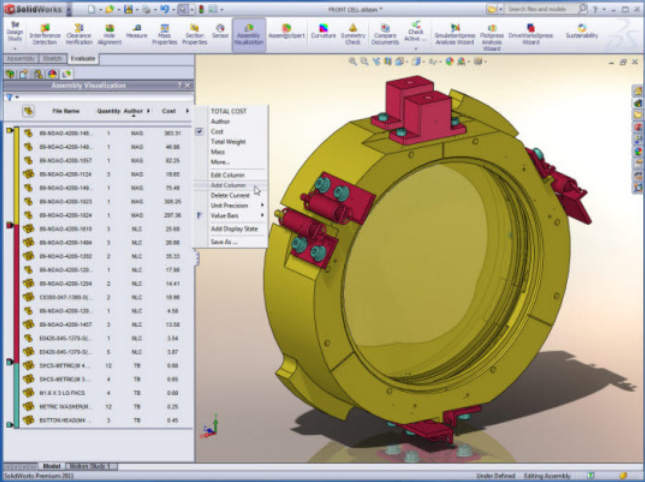Click the Sensor tool

[x=220, y=31]
